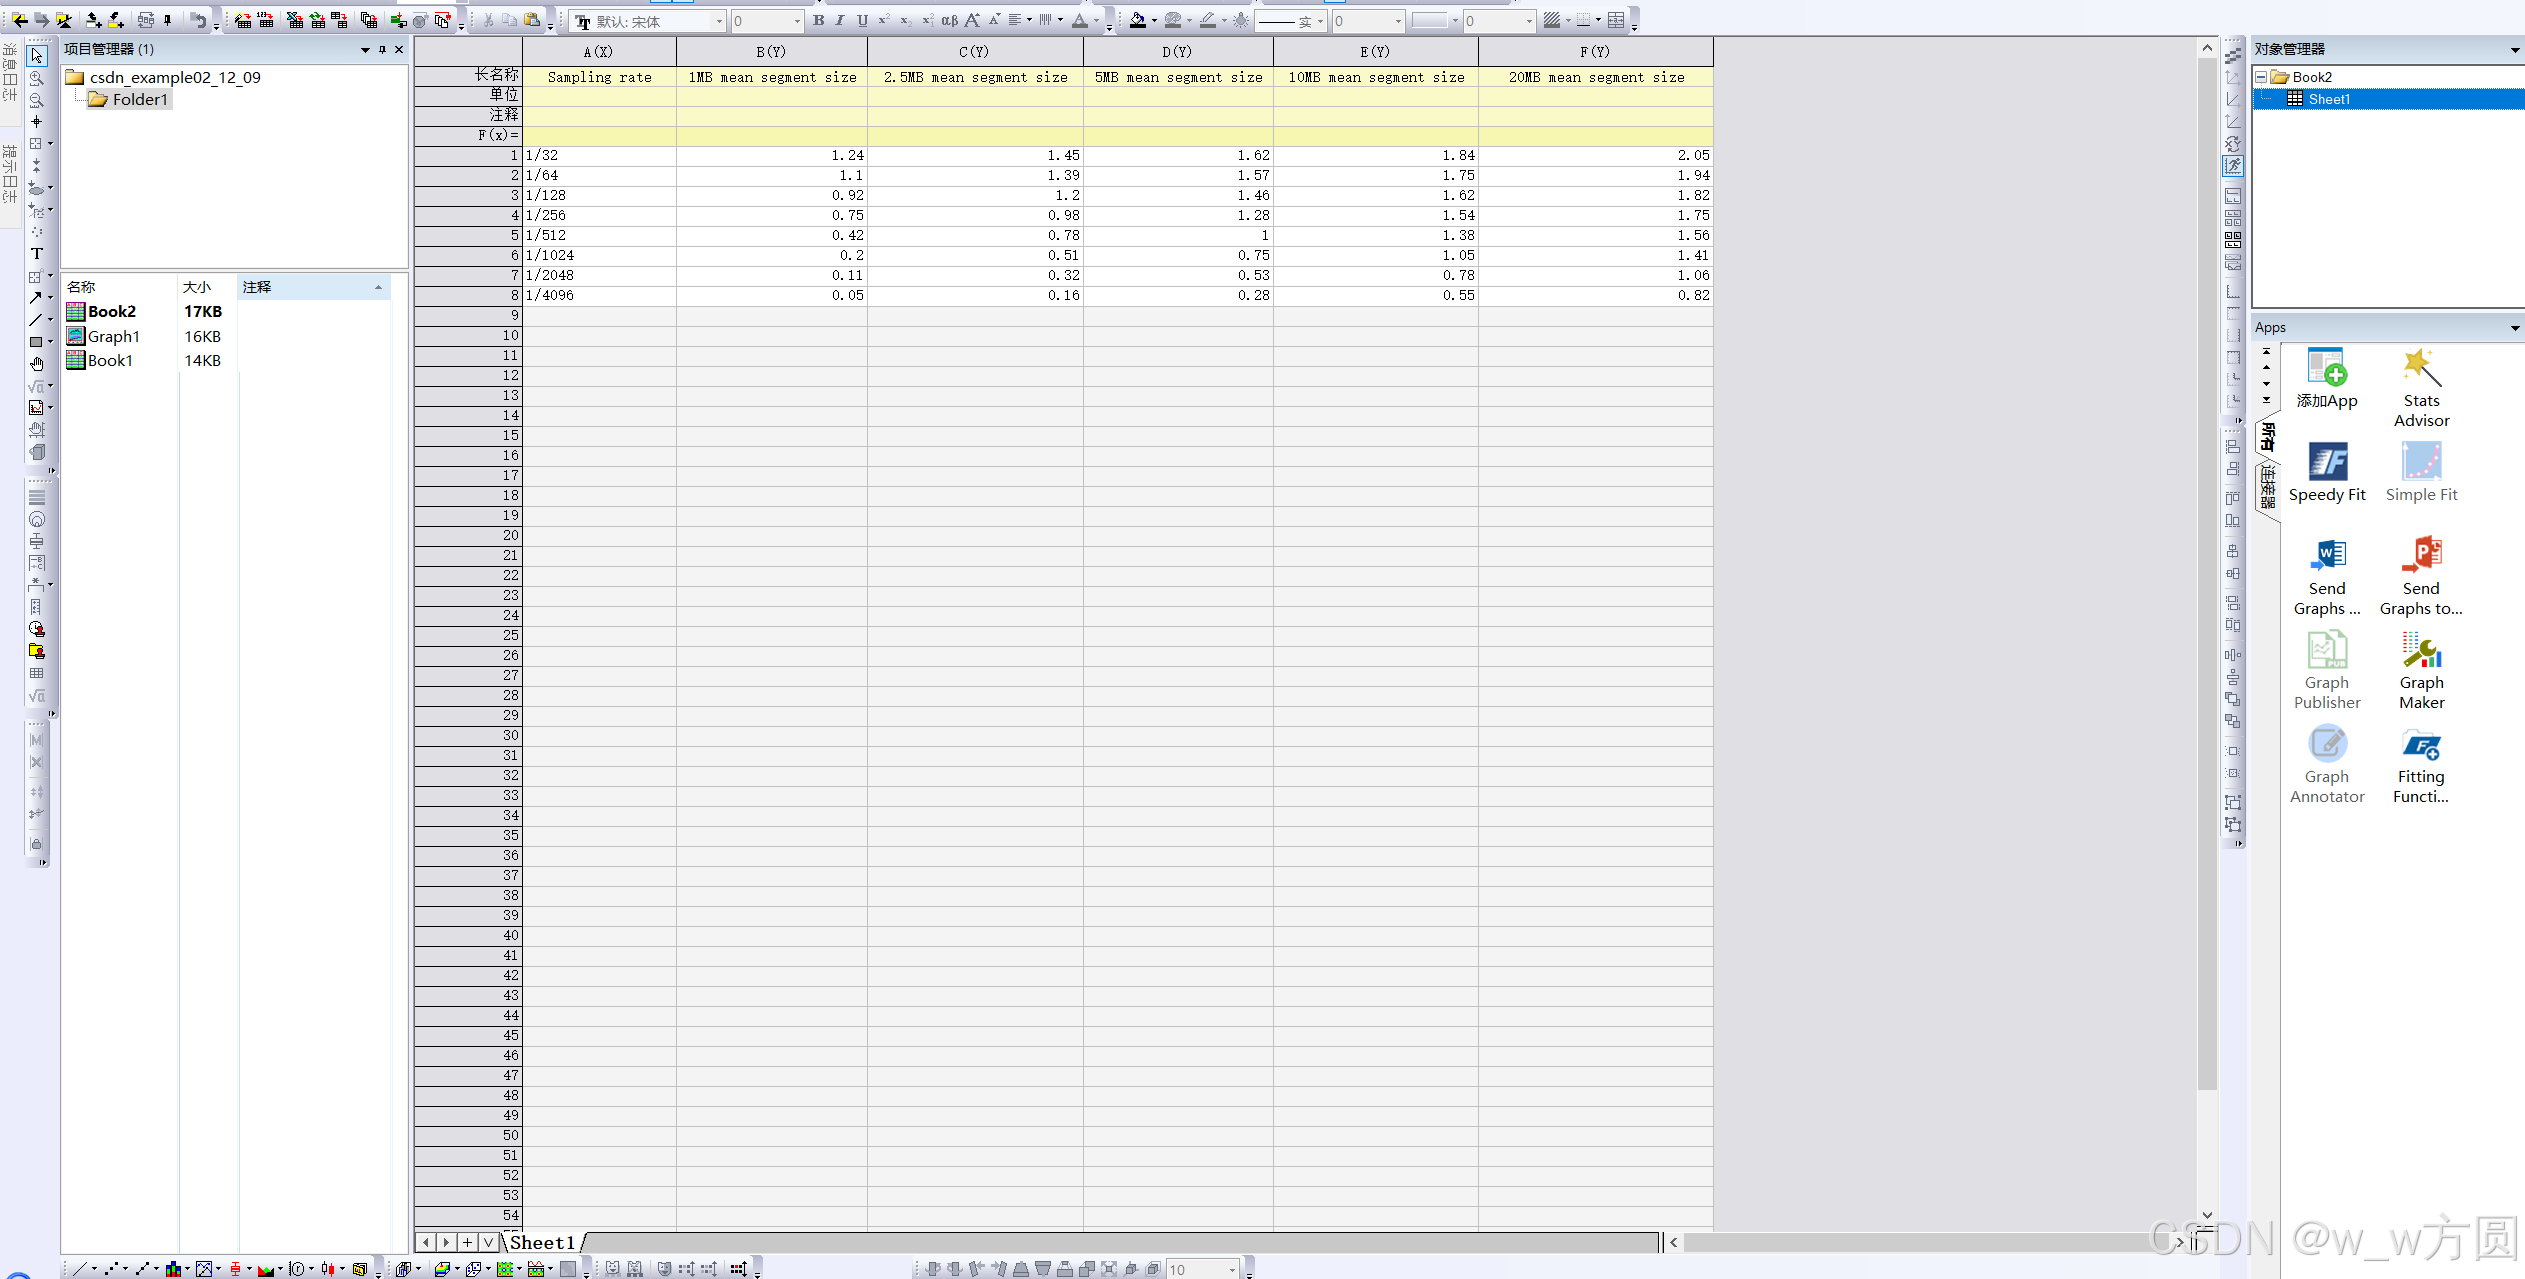Click the Paste icon in toolbar
The image size is (2525, 1279).
point(533,20)
